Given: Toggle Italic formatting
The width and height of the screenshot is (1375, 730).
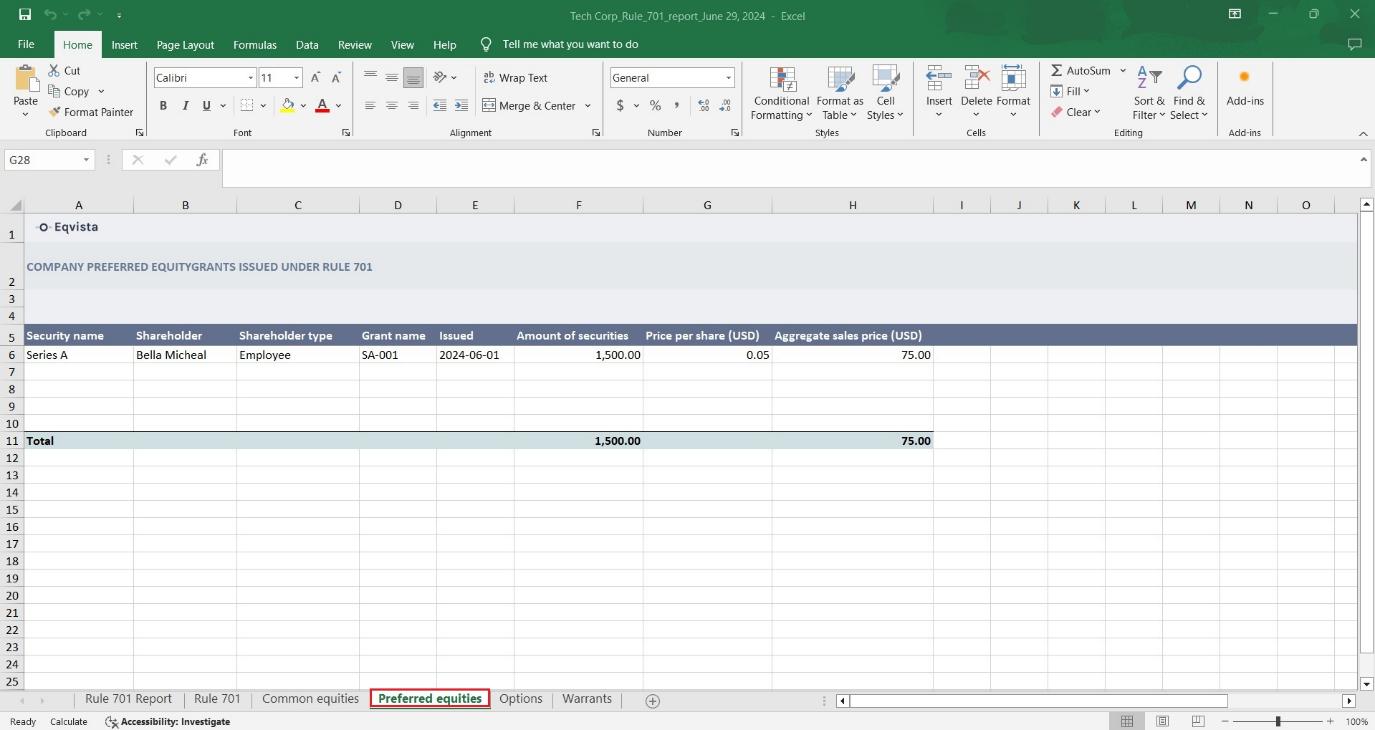Looking at the screenshot, I should point(185,105).
